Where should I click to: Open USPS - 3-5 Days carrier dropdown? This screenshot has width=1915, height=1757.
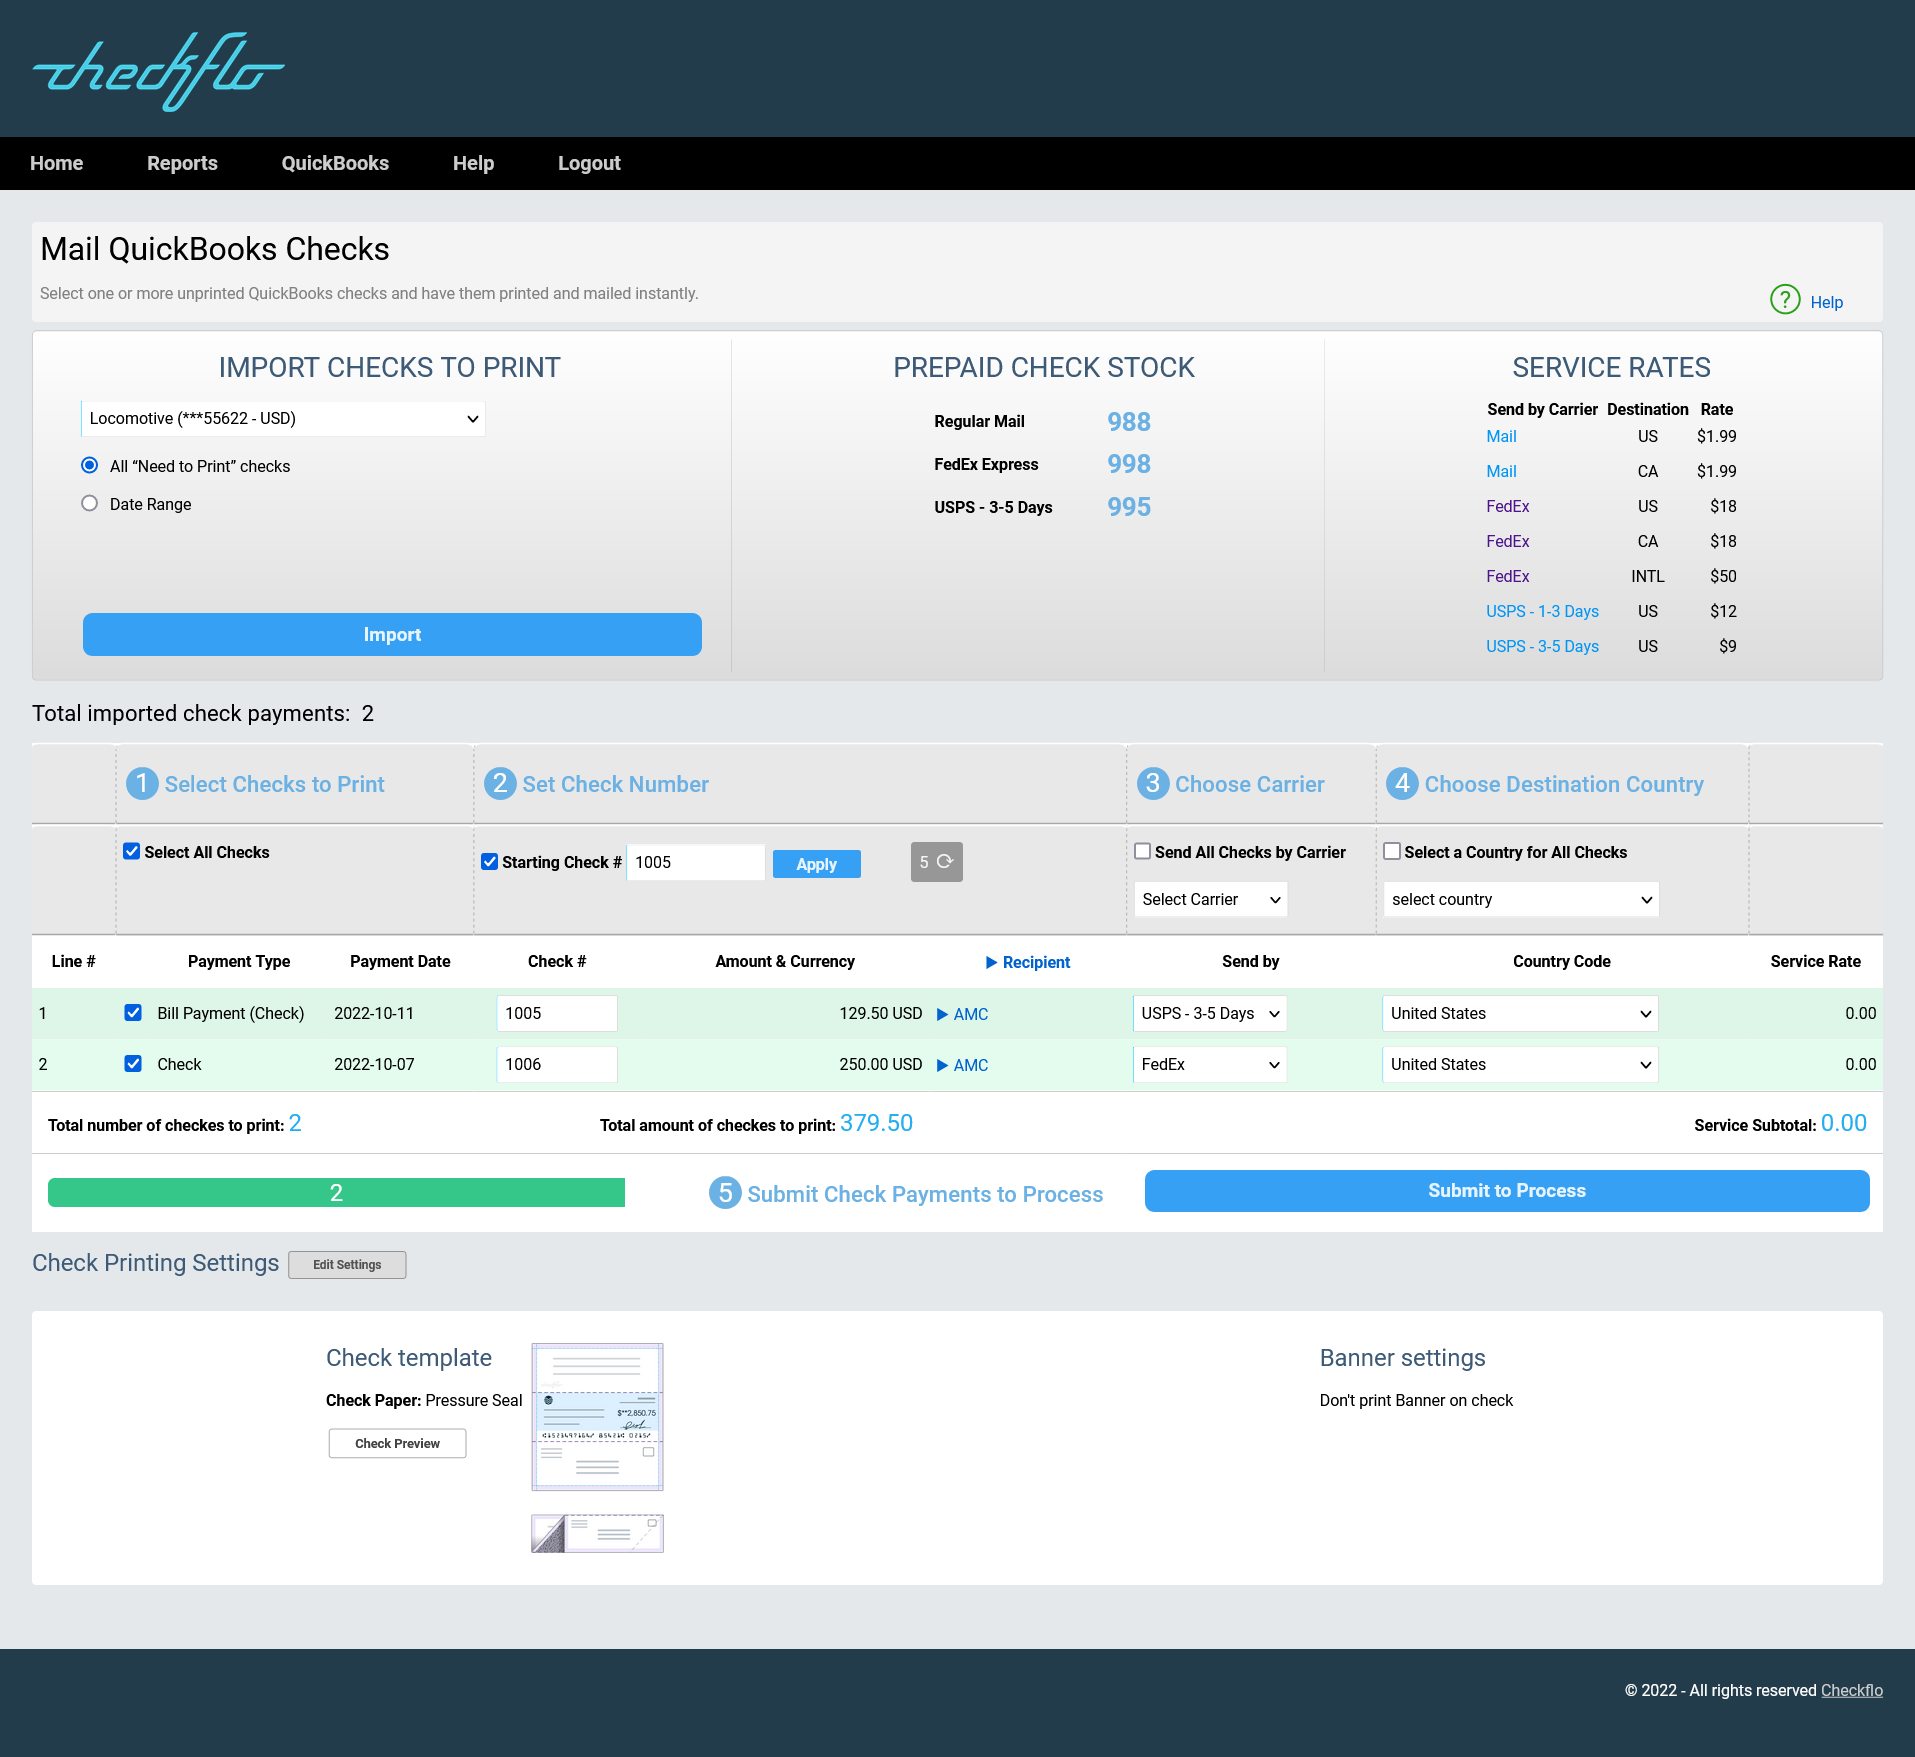pos(1210,1013)
